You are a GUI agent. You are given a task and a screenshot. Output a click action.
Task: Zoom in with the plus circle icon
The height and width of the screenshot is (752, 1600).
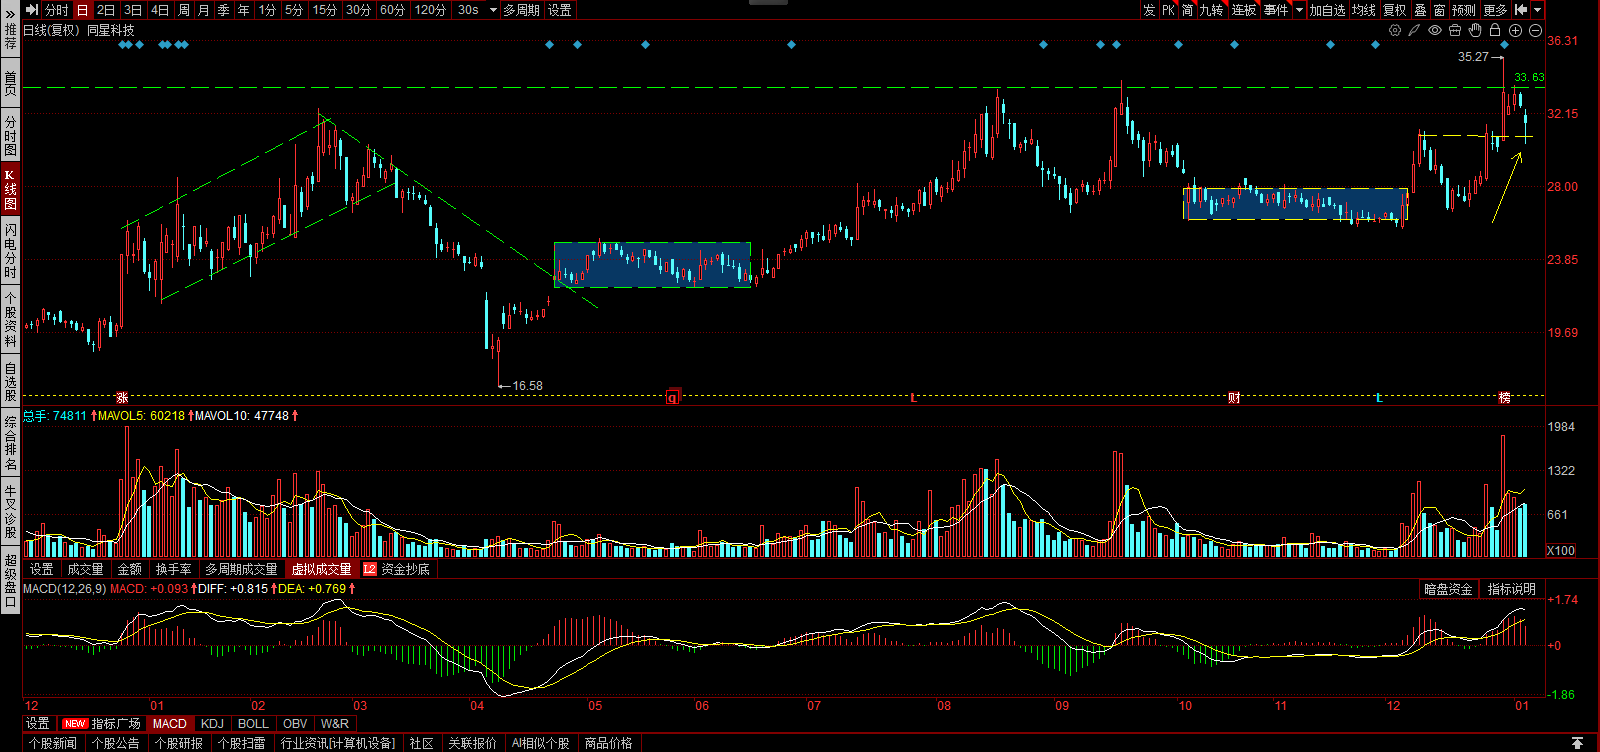1515,30
